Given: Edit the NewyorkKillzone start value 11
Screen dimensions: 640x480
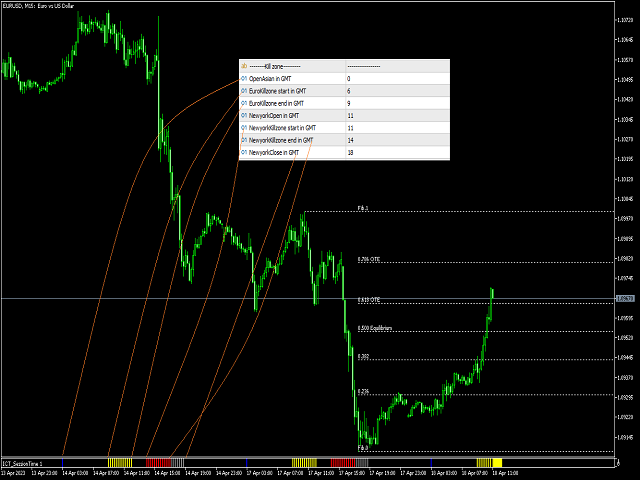Looking at the screenshot, I should pyautogui.click(x=398, y=128).
